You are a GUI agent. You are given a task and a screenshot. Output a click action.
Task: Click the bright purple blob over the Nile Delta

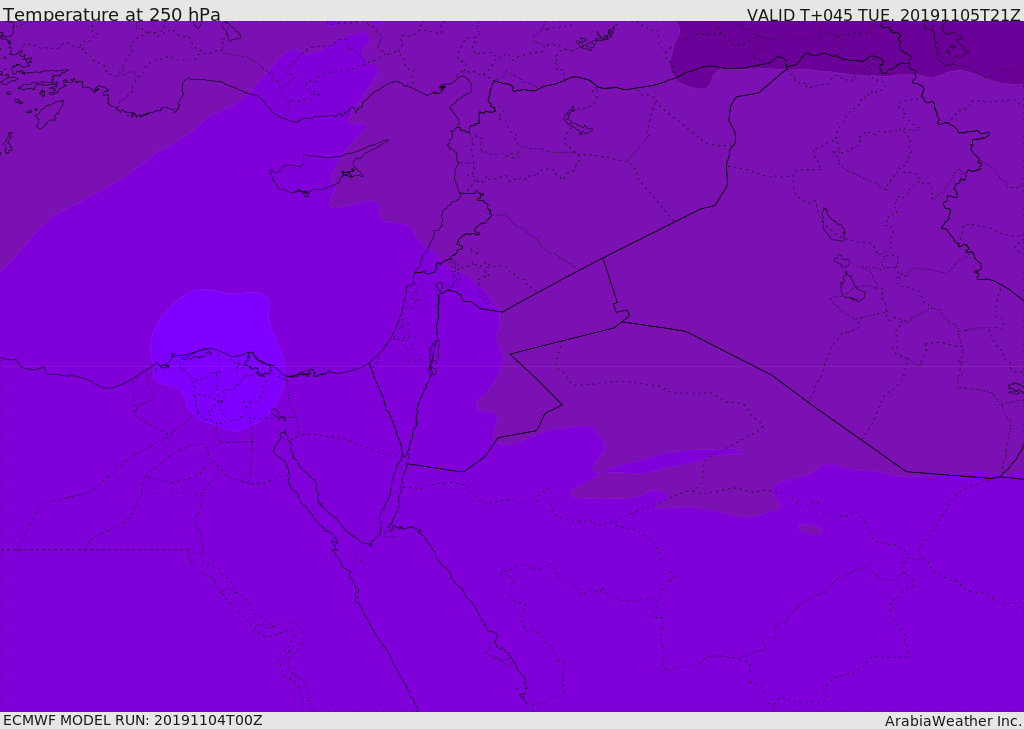point(217,359)
